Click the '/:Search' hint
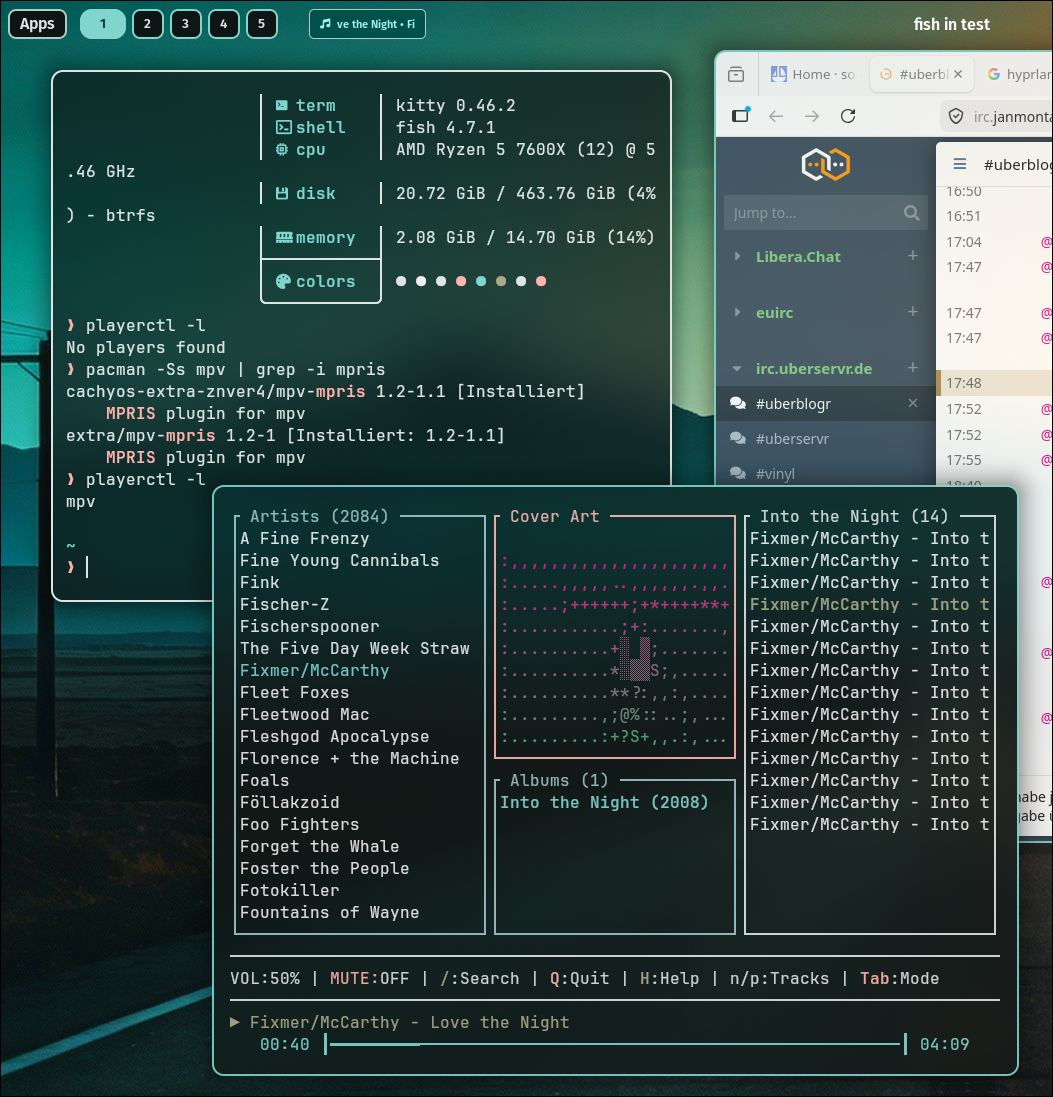This screenshot has height=1097, width=1053. [479, 978]
